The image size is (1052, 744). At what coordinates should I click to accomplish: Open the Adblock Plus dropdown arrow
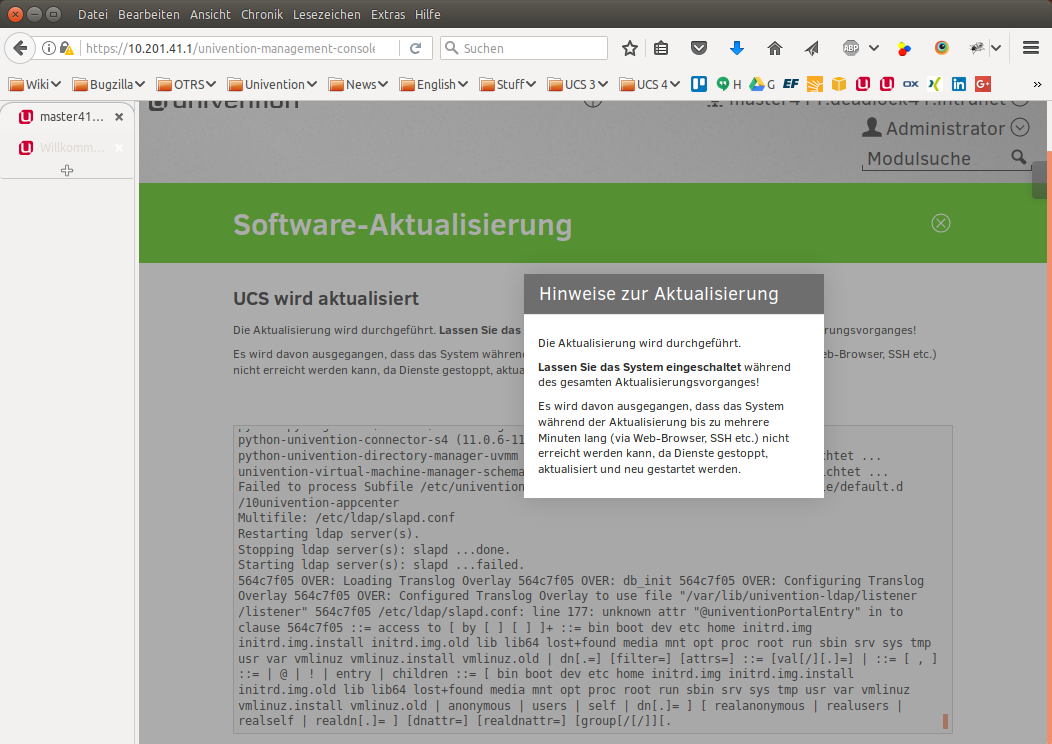874,48
